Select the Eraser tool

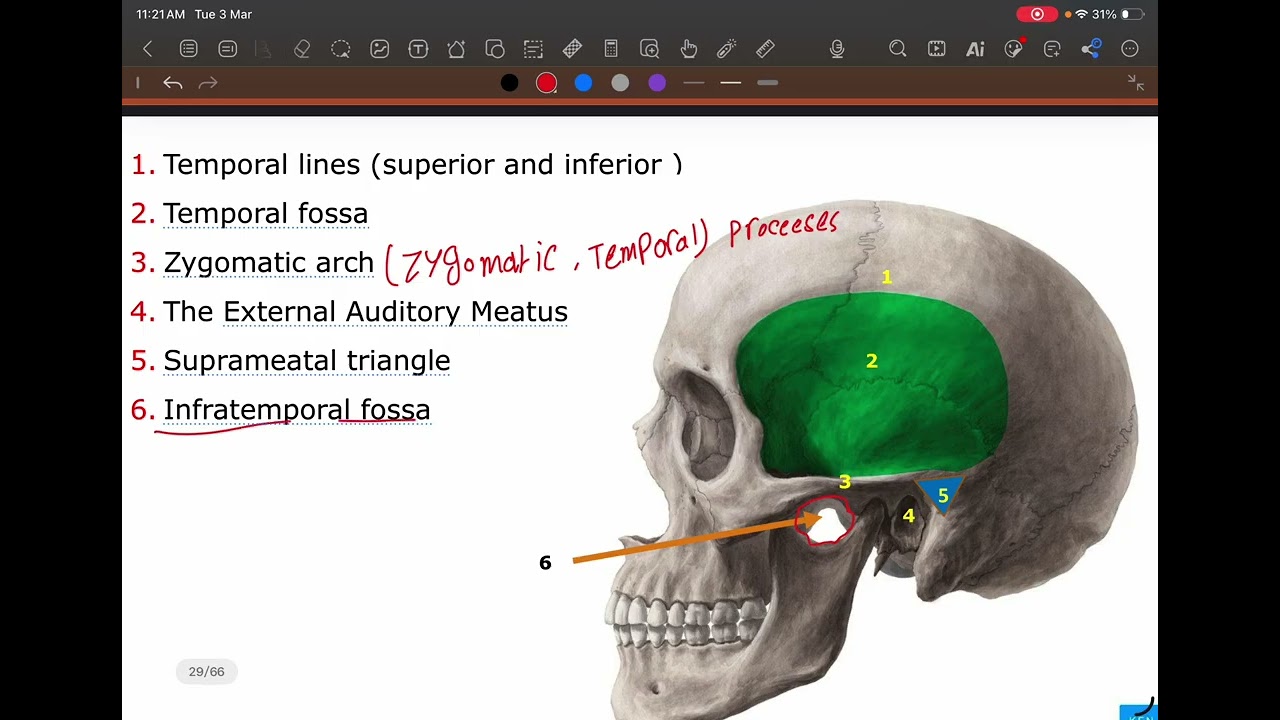click(x=302, y=49)
